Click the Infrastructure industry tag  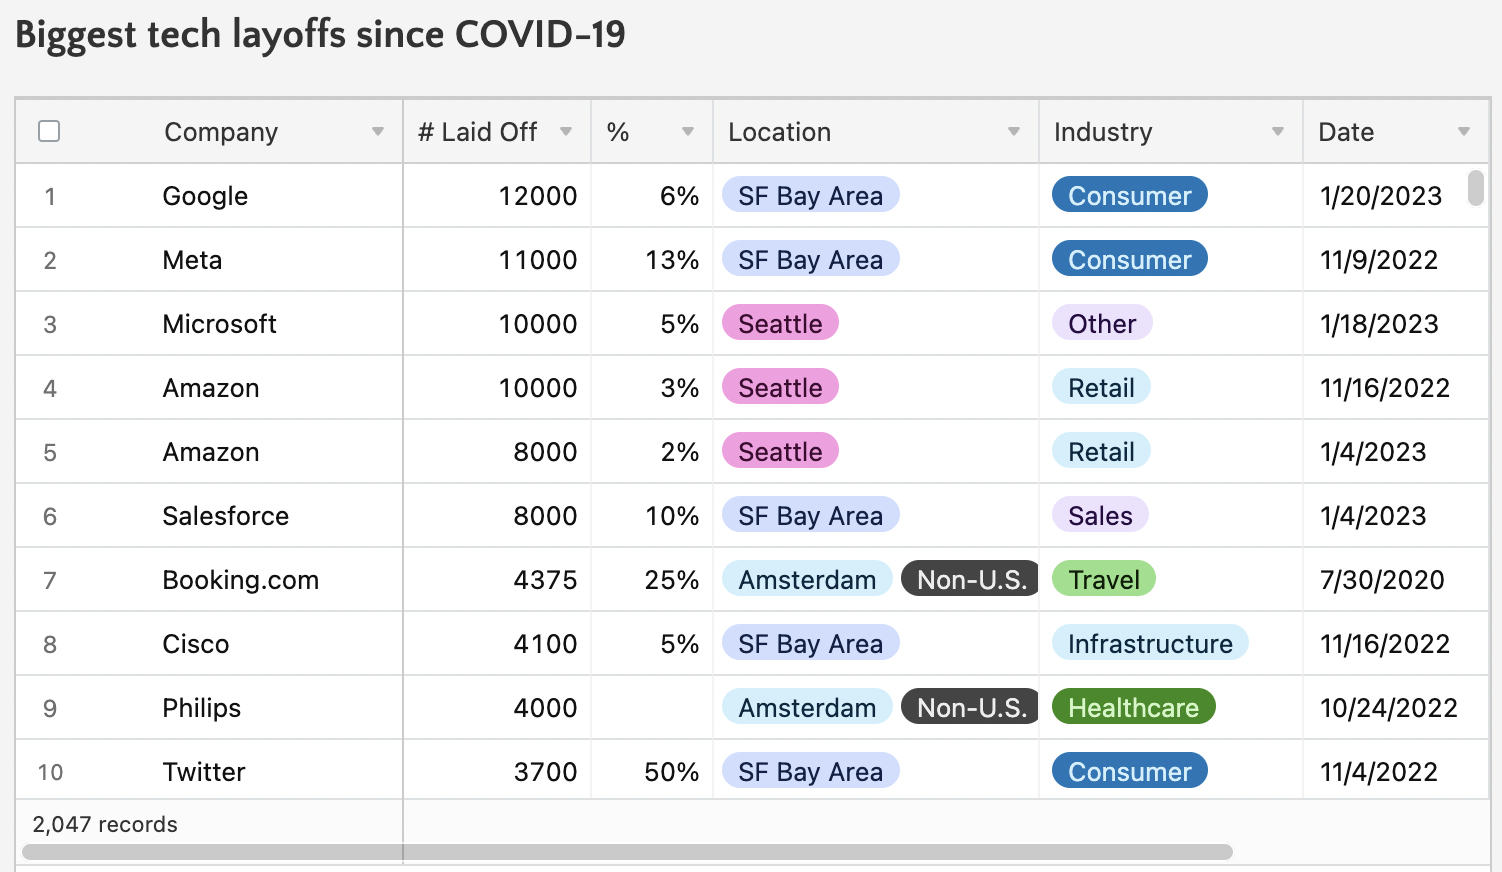click(x=1150, y=643)
